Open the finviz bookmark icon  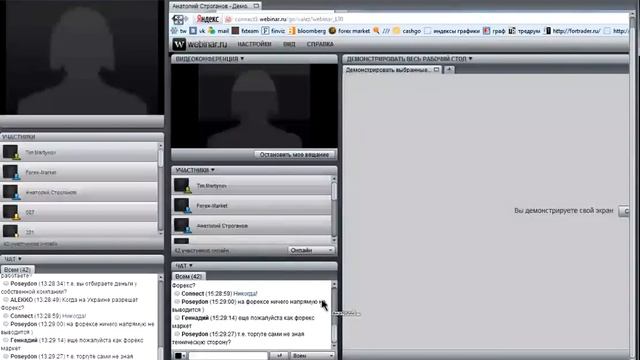[265, 31]
